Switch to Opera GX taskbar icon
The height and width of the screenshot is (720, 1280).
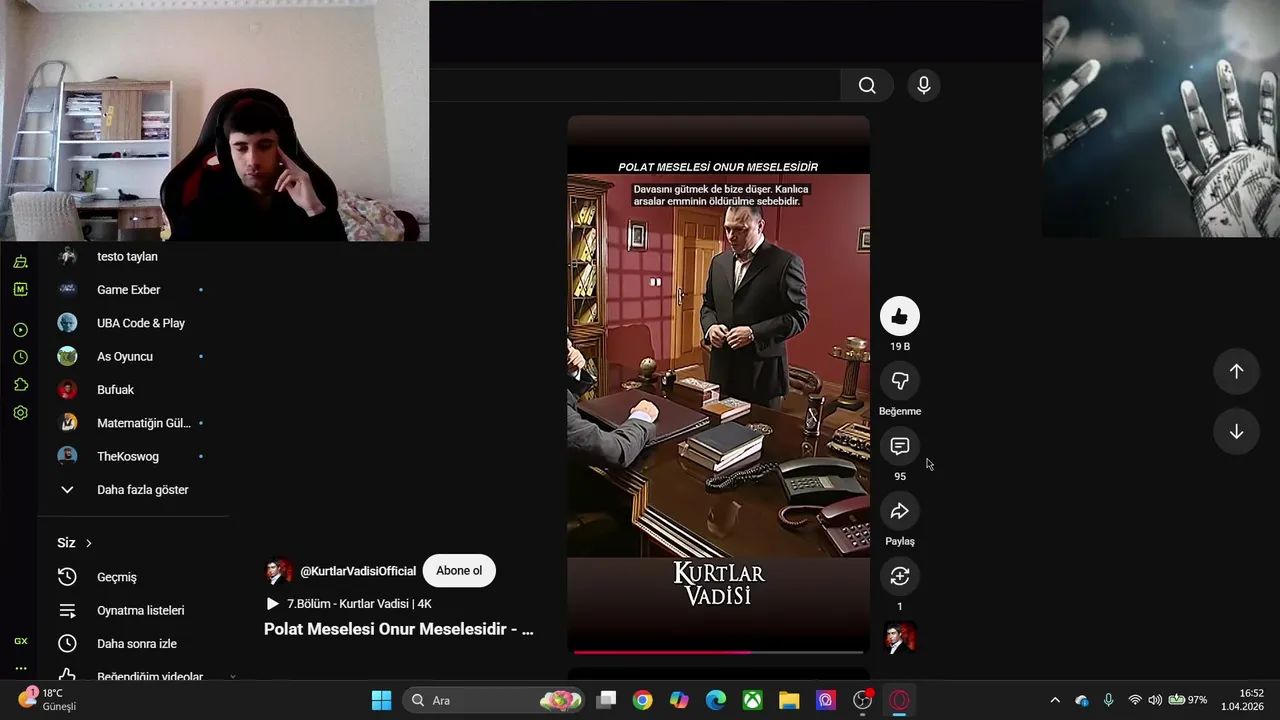coord(899,700)
